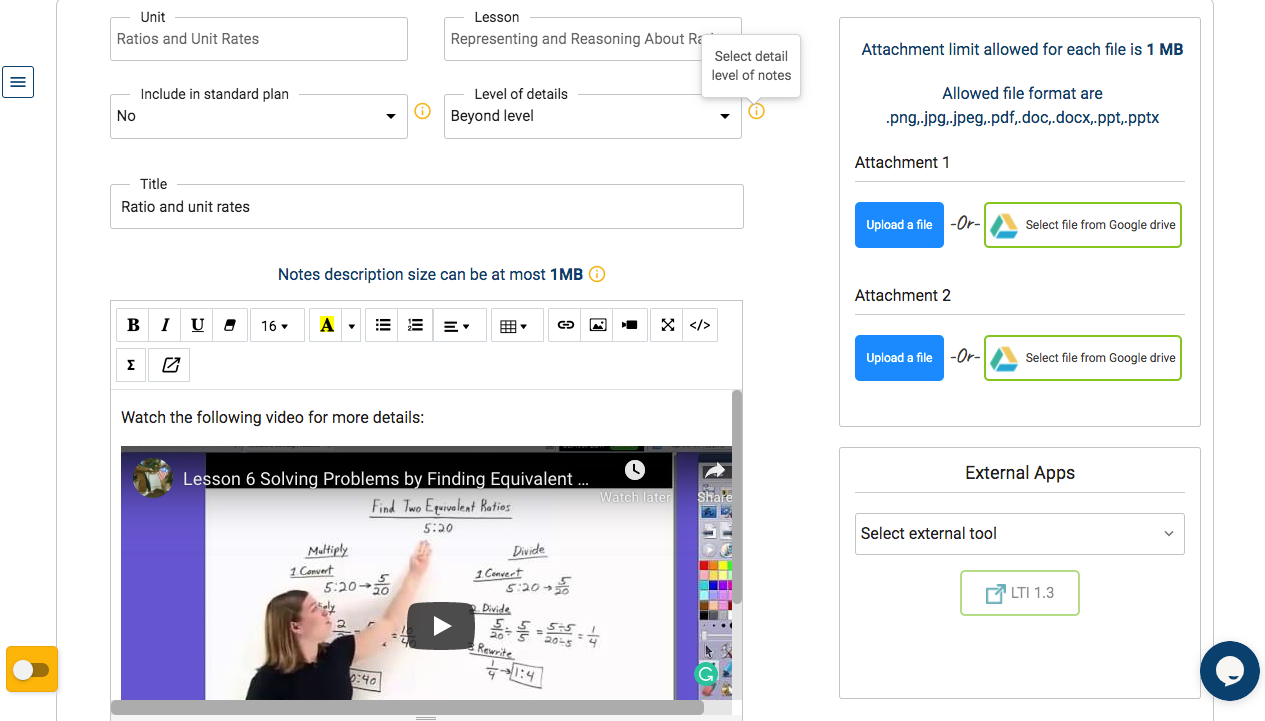Screen dimensions: 1265x721
Task: Select Google Drive file for Attachment 1
Action: coord(1083,225)
